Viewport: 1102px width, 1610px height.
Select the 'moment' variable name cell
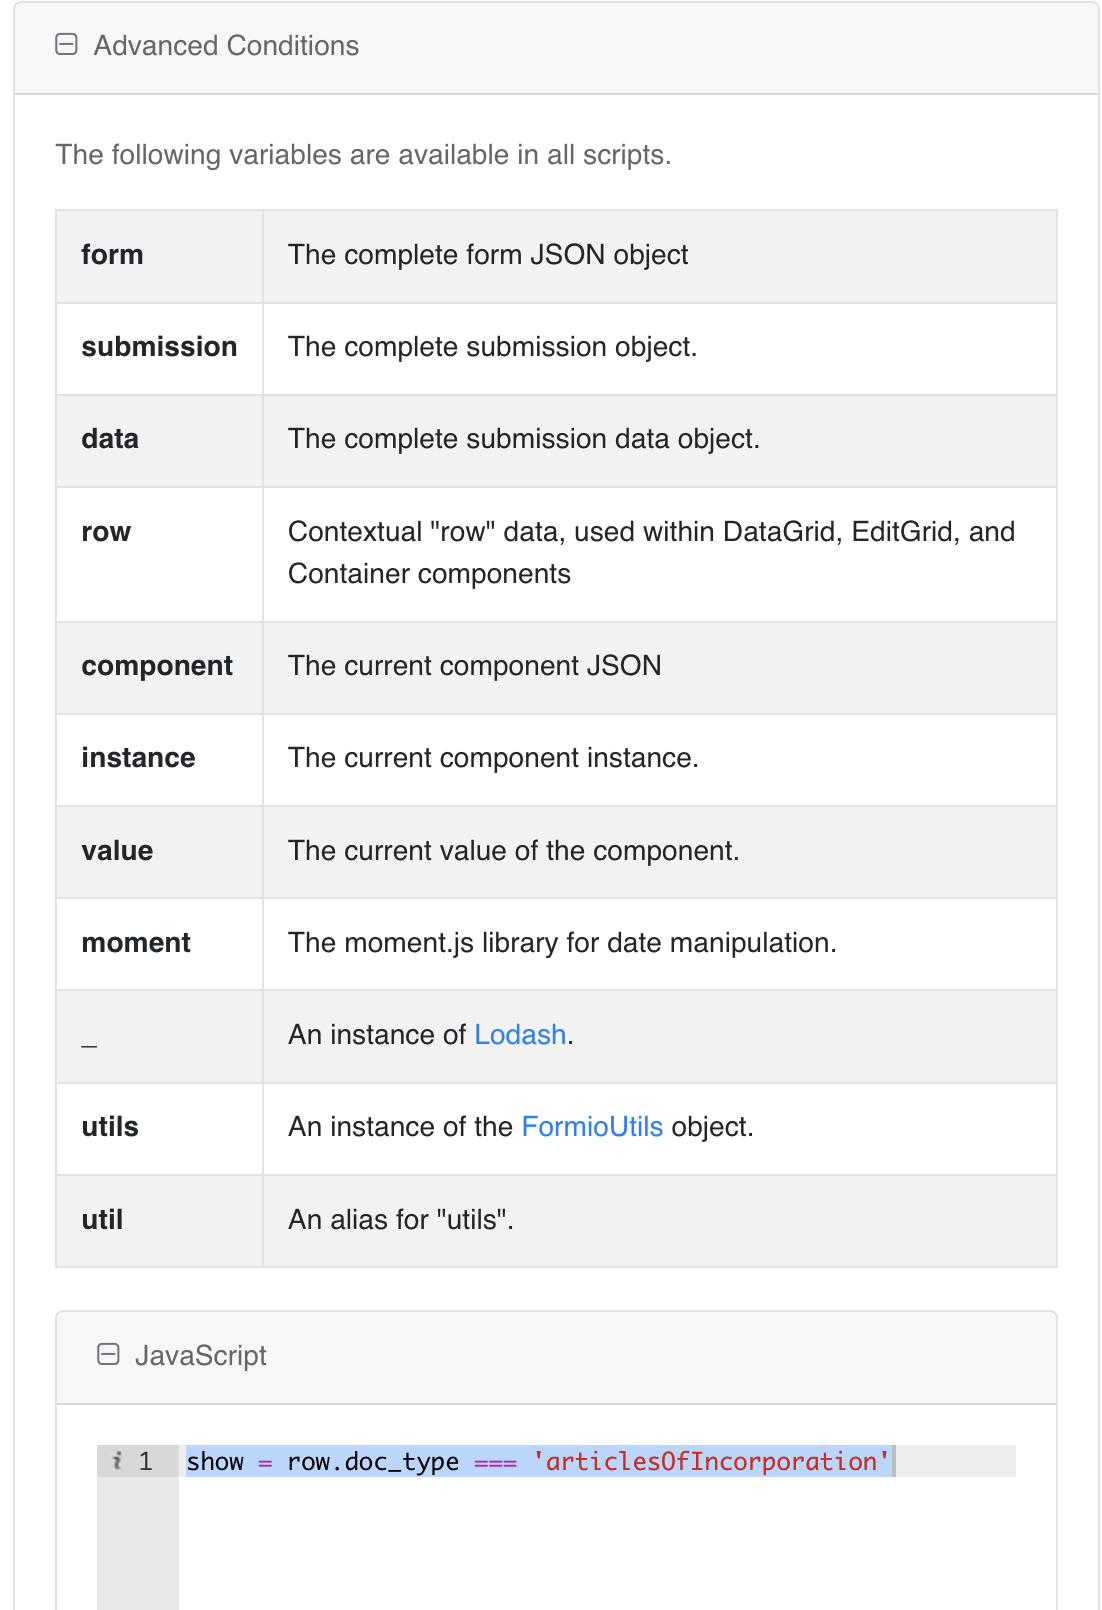pyautogui.click(x=160, y=944)
